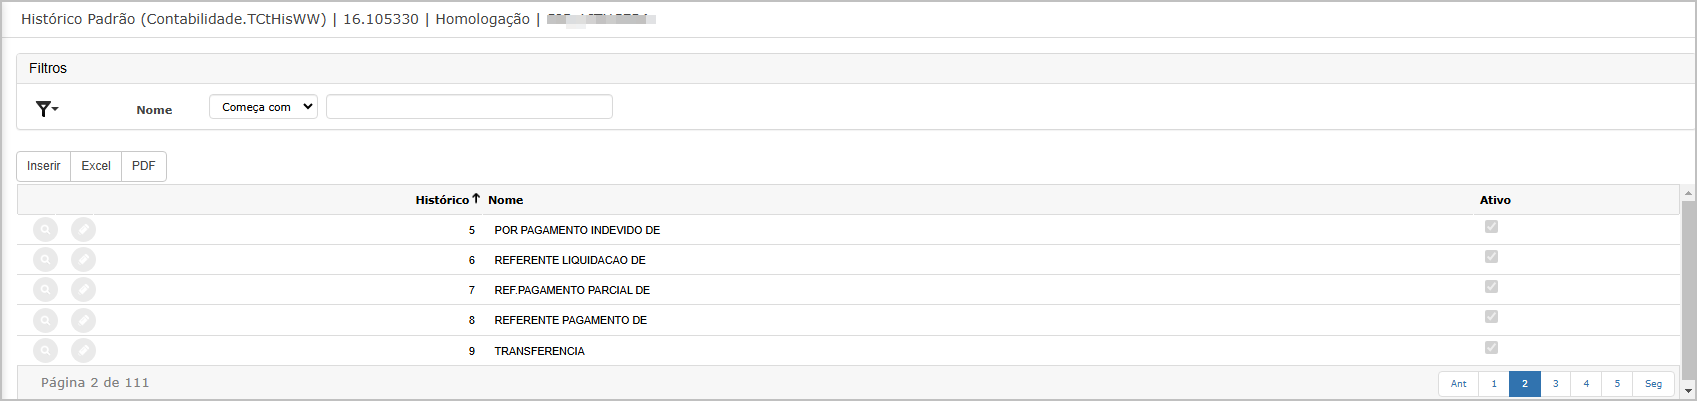This screenshot has height=401, width=1697.
Task: View details of record 8 magnifier
Action: (x=45, y=320)
